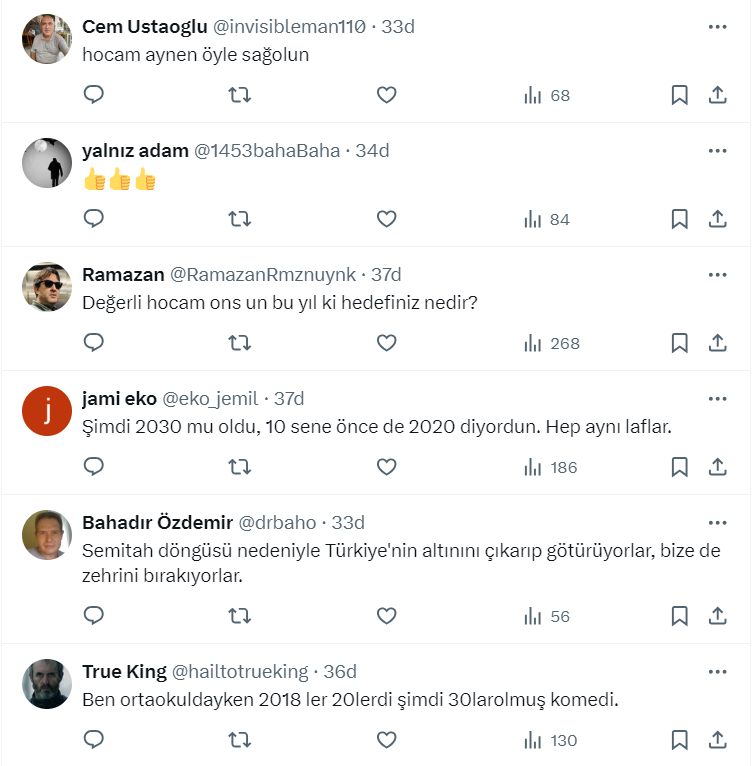
Task: Open the more options menu on Cem Ustaoglu's tweet
Action: tap(717, 27)
